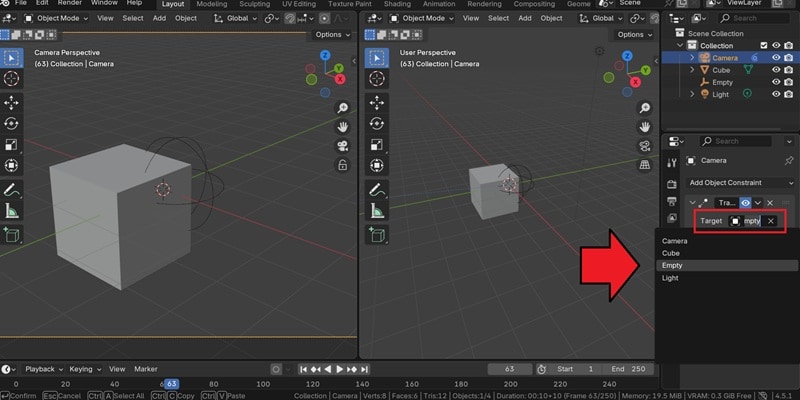Toggle camera view icon in User Perspective viewport
The height and width of the screenshot is (400, 800).
[645, 146]
